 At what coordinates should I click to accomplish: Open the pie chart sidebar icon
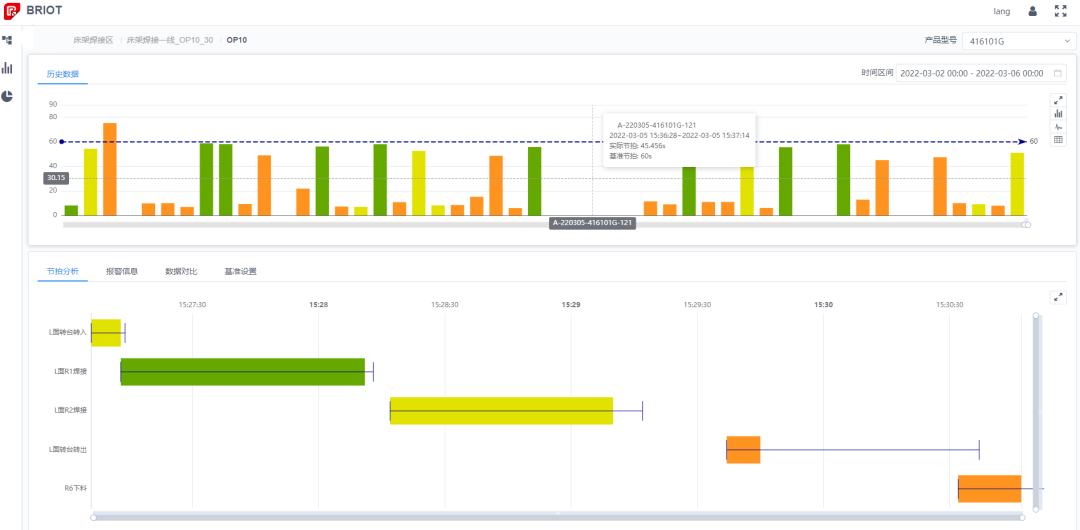coord(7,96)
